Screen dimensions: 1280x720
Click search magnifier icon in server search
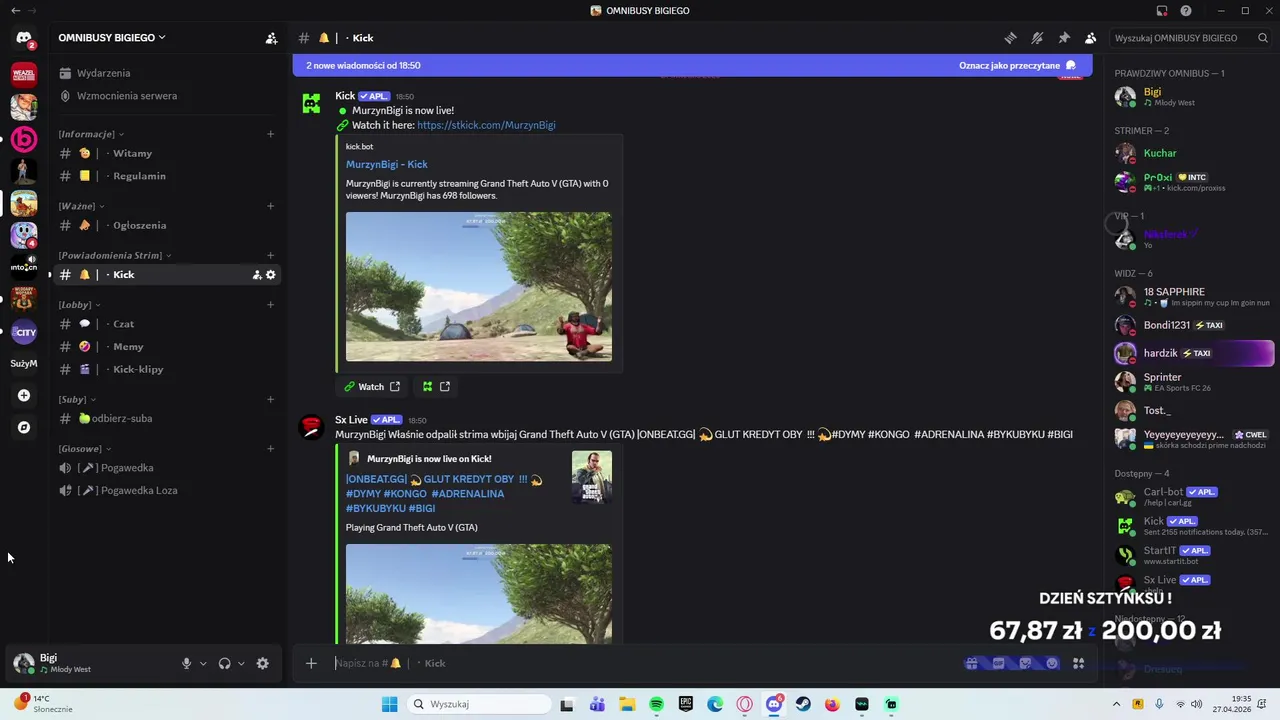click(x=1264, y=38)
